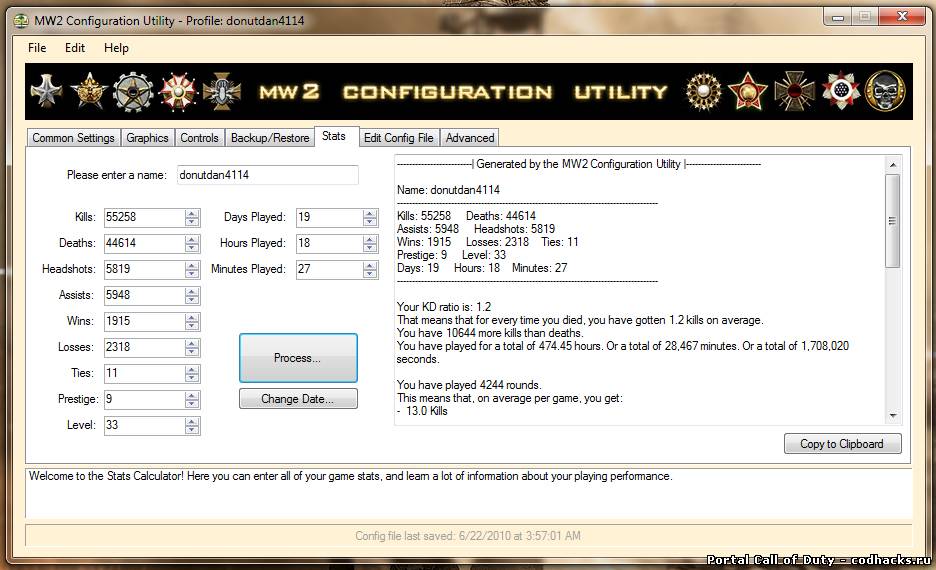Click the Copy to Clipboard button

(x=842, y=444)
